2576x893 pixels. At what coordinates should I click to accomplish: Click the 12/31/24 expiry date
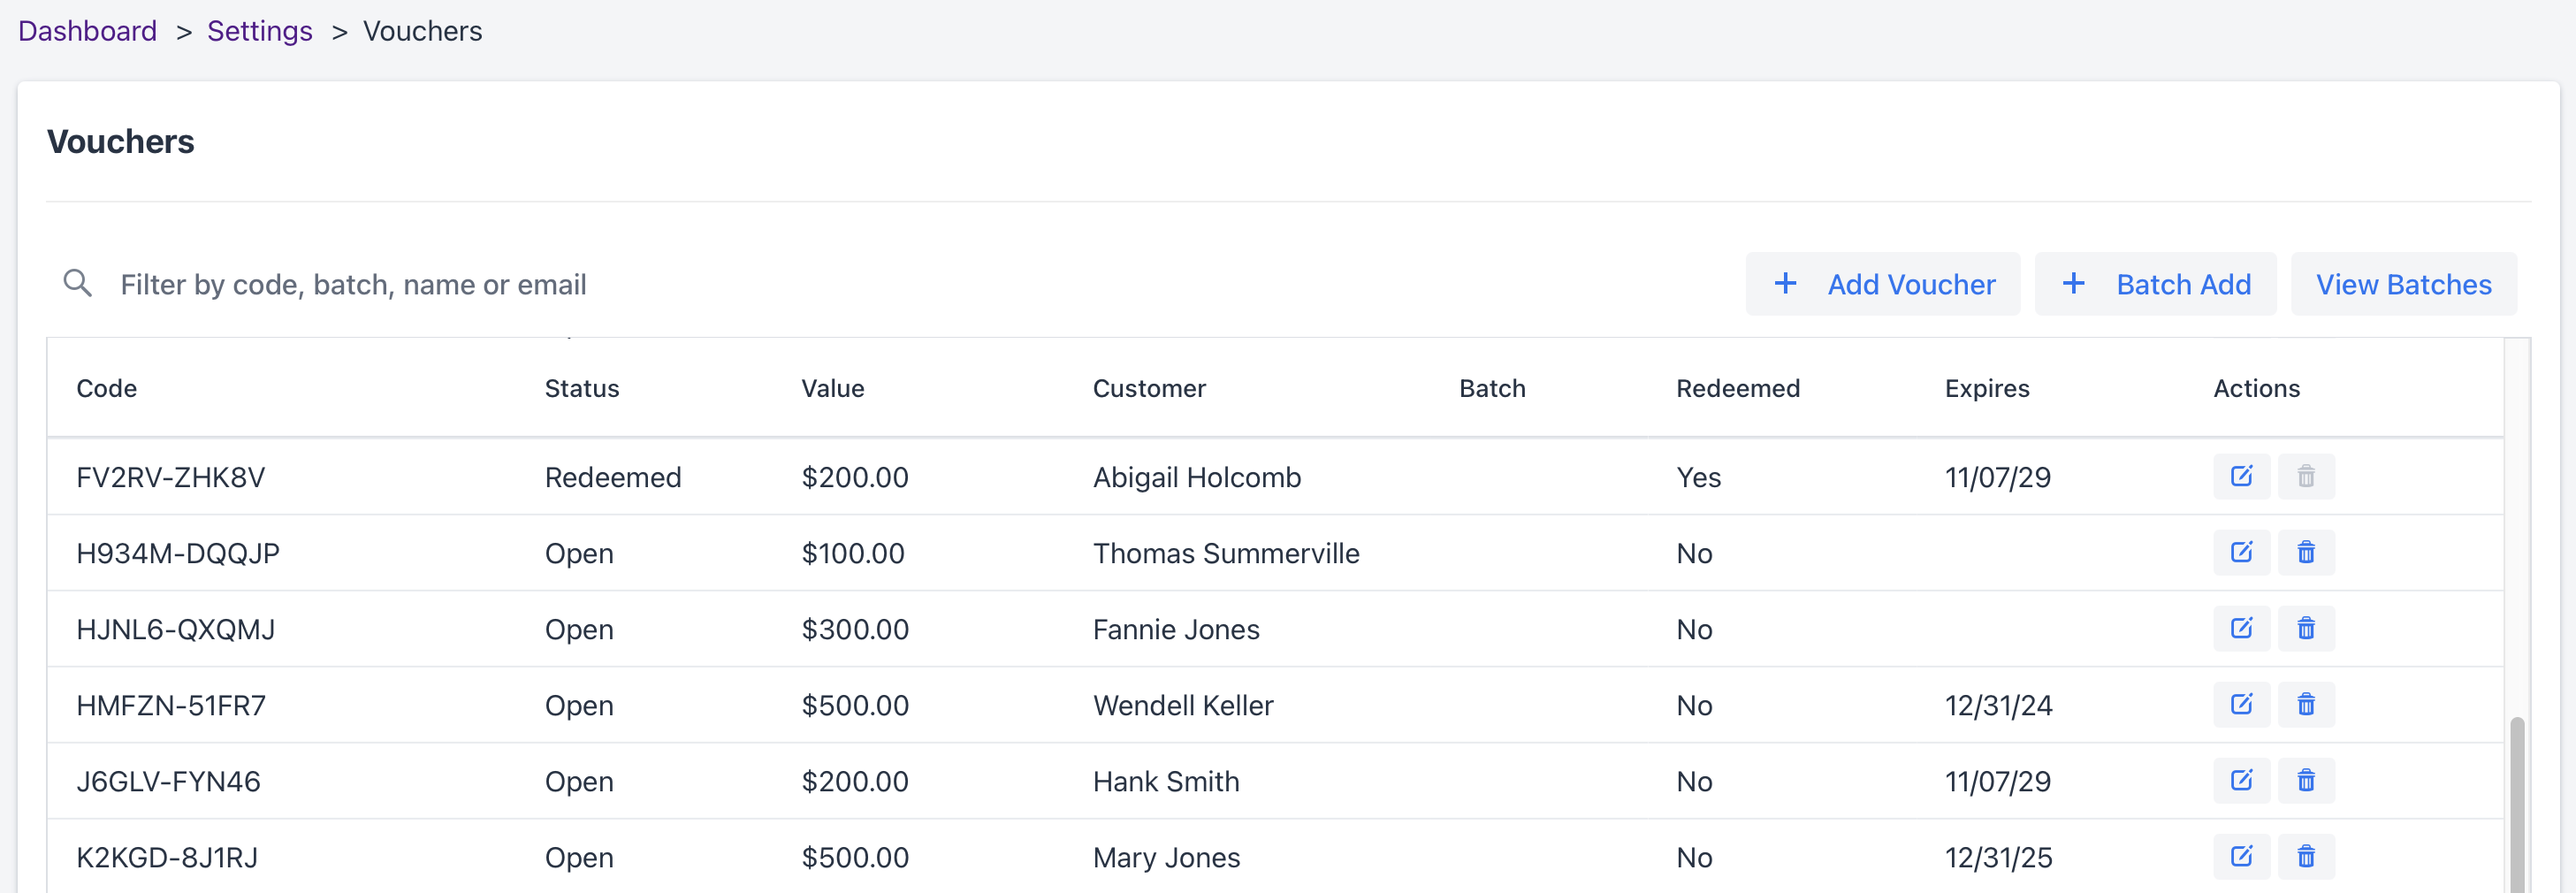pyautogui.click(x=1998, y=705)
